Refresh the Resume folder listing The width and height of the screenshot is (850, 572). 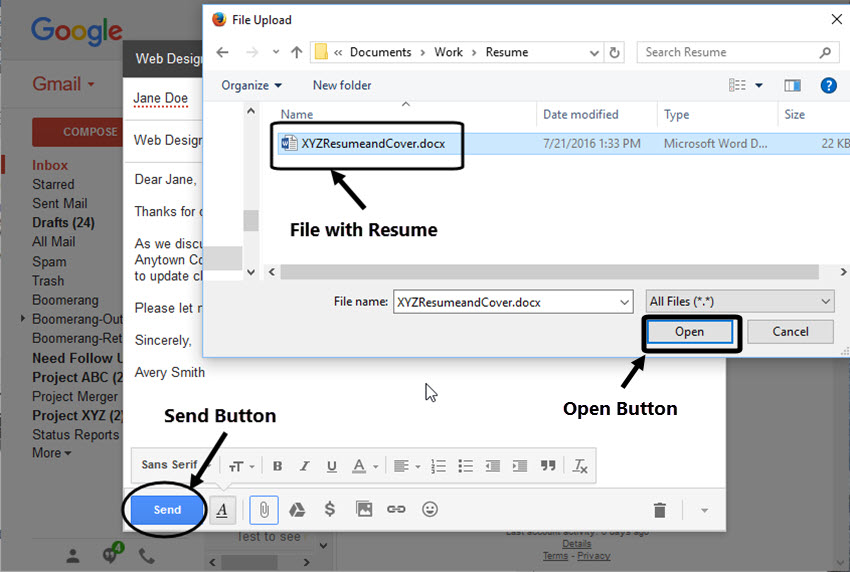614,52
